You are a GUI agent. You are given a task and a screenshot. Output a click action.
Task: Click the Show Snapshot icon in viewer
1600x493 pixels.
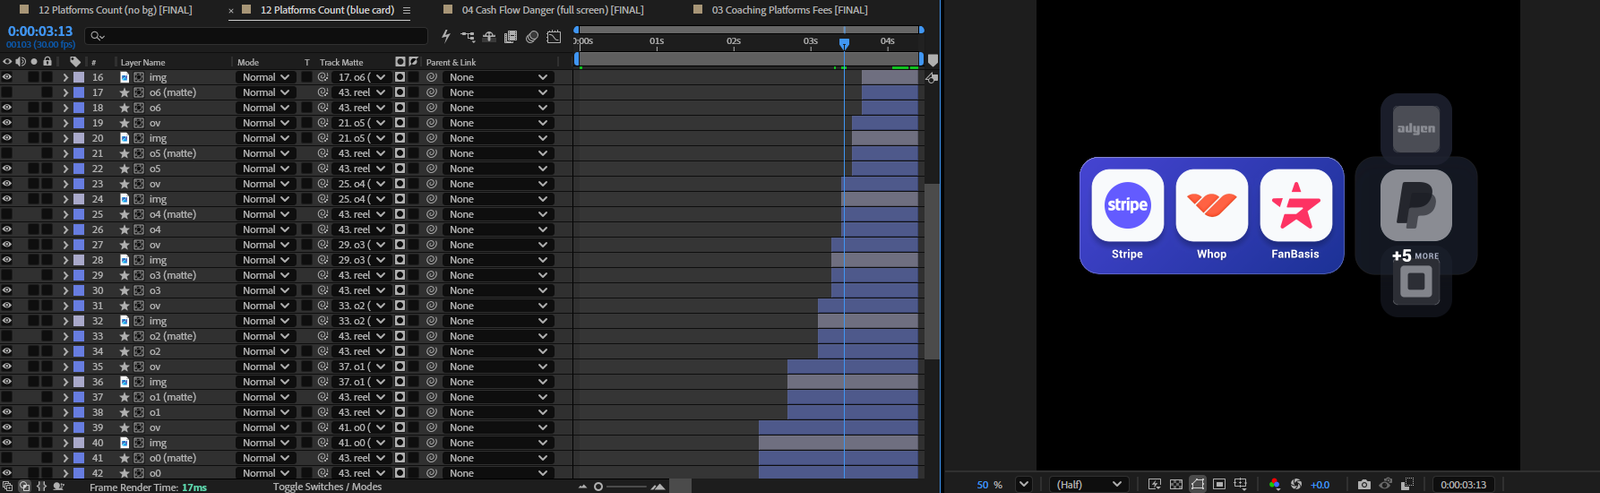(1385, 484)
